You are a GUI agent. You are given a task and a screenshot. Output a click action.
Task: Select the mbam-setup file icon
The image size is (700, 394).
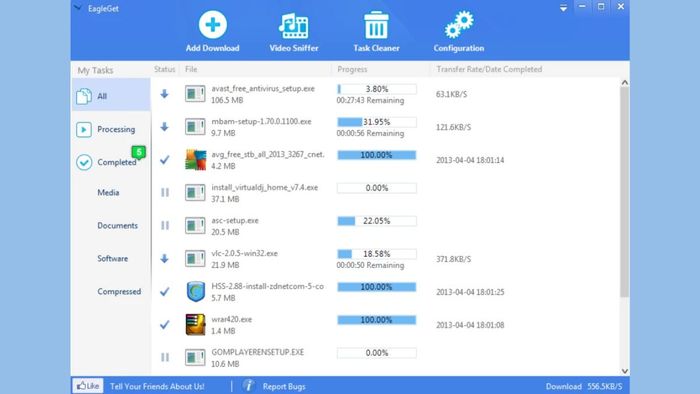tap(195, 127)
